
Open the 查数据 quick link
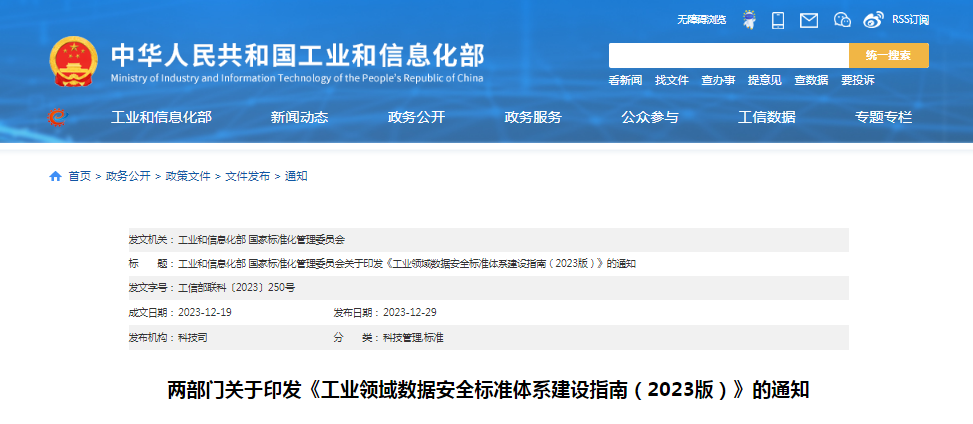(811, 80)
